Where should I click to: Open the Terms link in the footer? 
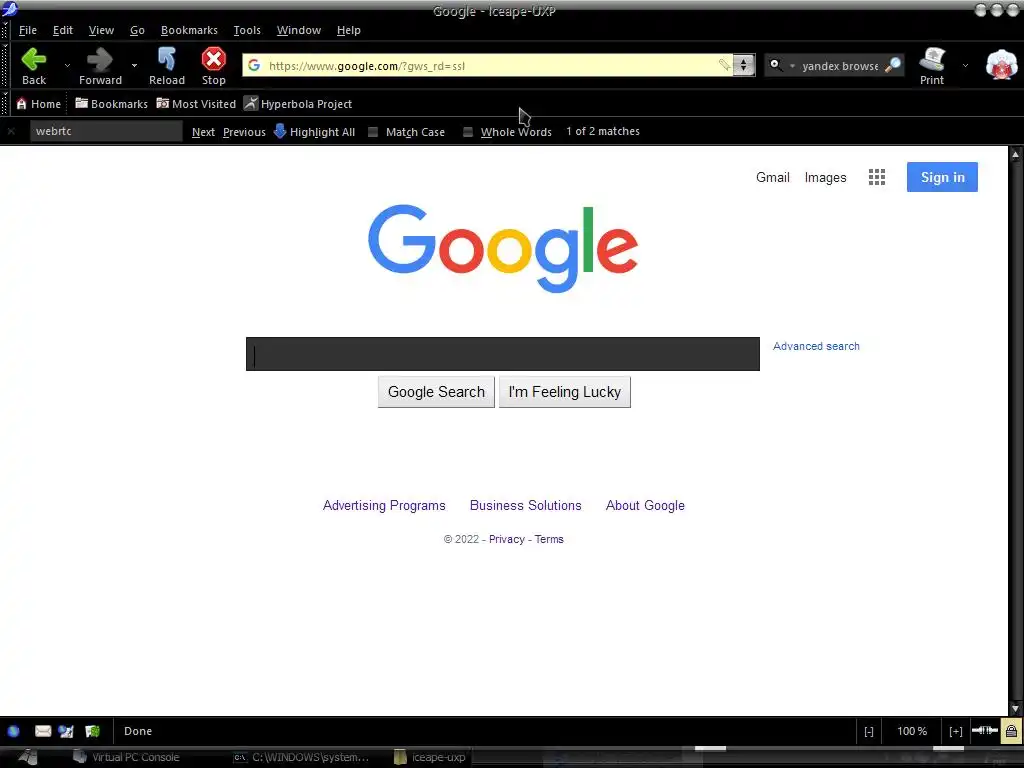[x=549, y=539]
